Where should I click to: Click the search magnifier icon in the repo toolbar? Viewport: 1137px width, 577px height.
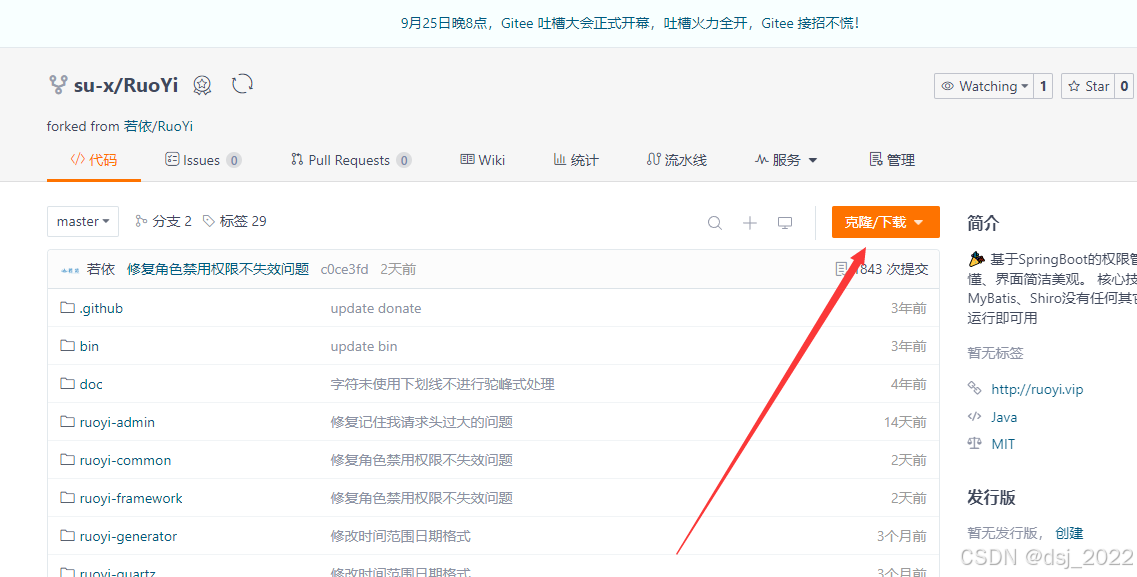click(715, 223)
